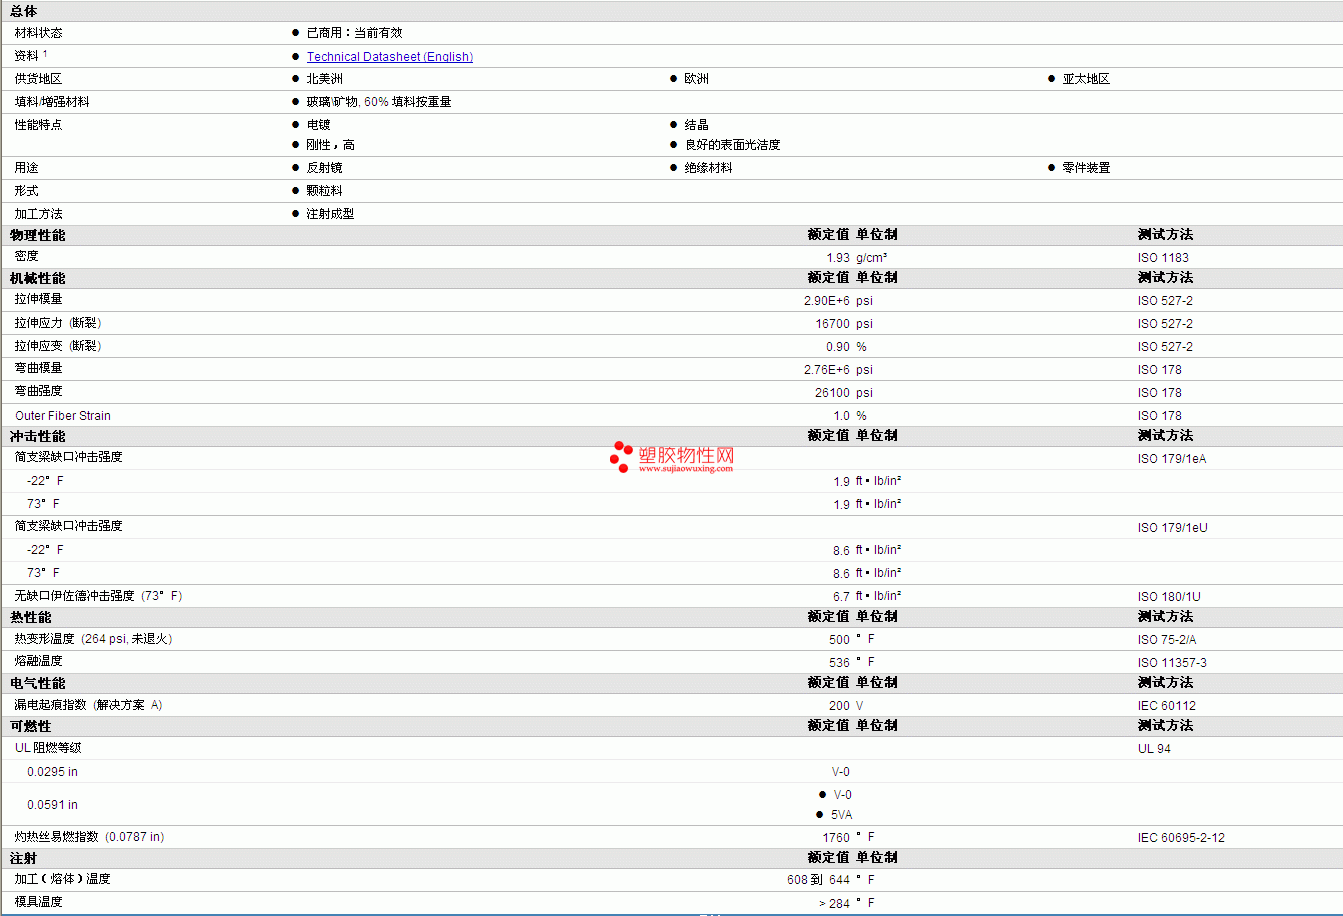
Task: Select the 密度 row label
Action: (26, 257)
